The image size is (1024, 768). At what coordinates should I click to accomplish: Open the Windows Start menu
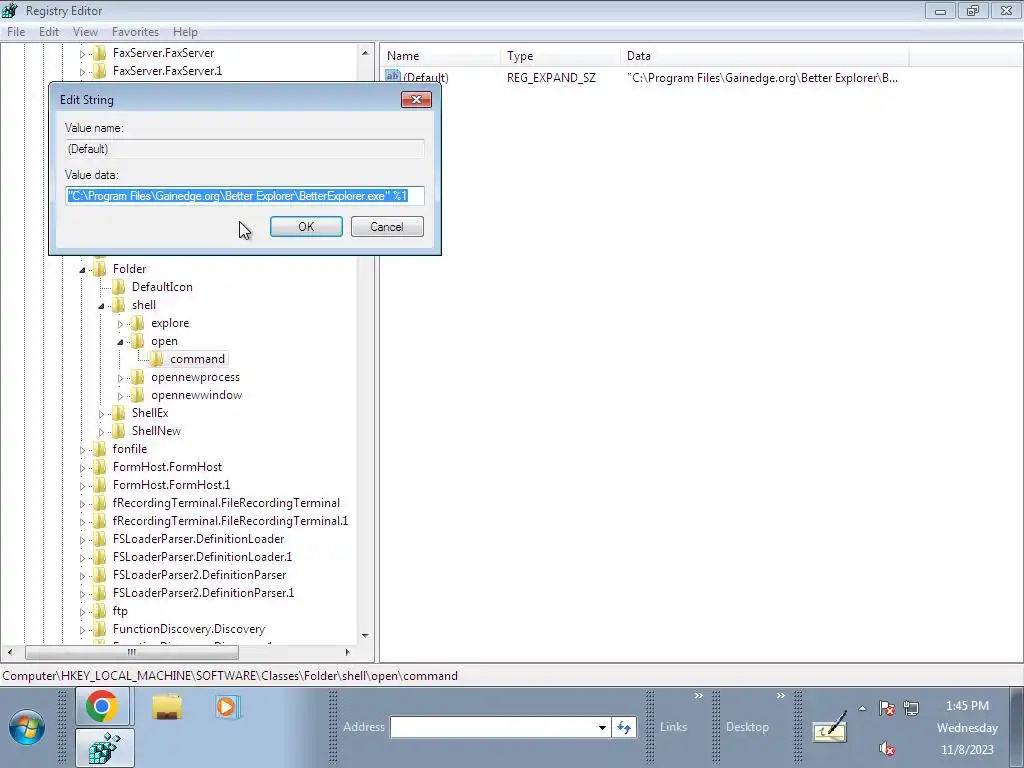point(27,726)
